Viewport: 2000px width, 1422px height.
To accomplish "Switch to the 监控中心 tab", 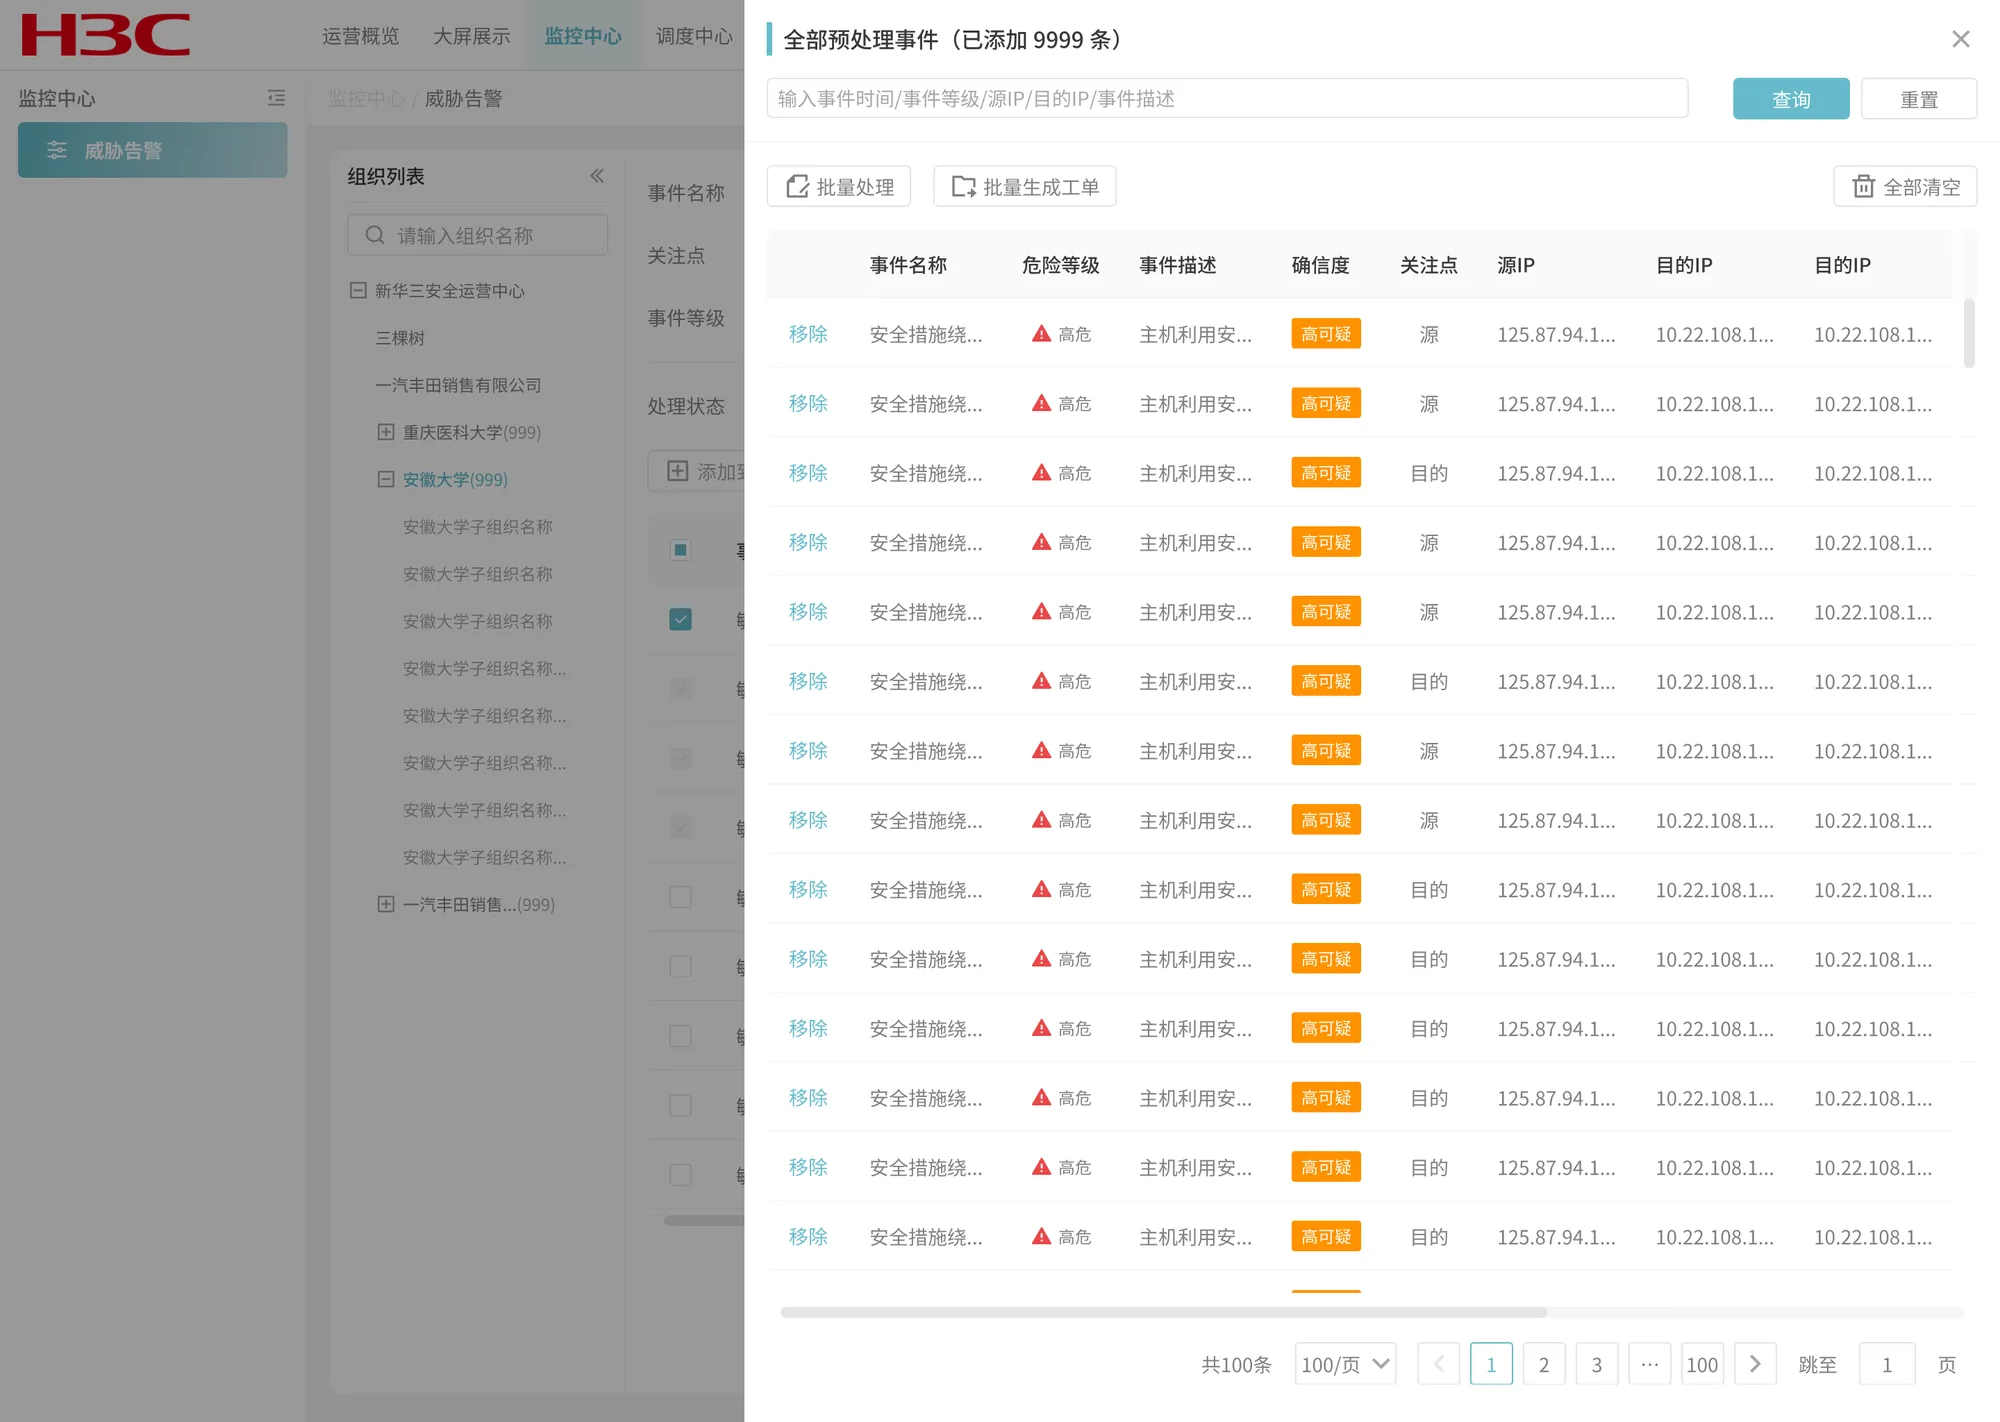I will coord(583,36).
